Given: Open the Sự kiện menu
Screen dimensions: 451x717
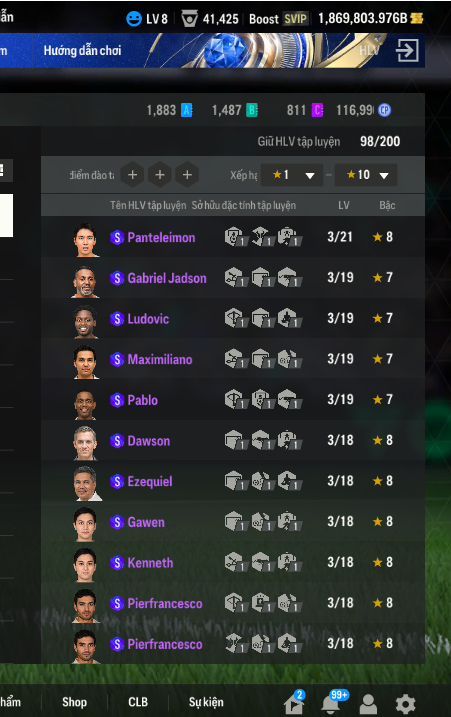Looking at the screenshot, I should click(x=206, y=702).
